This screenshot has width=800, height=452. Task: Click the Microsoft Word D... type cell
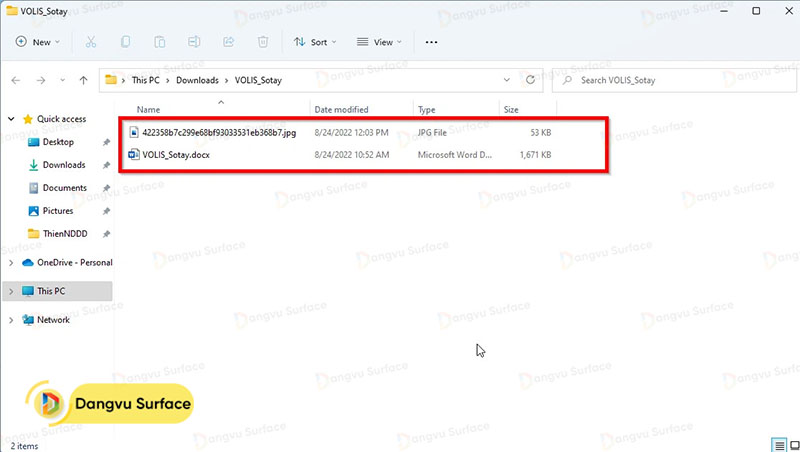click(455, 155)
